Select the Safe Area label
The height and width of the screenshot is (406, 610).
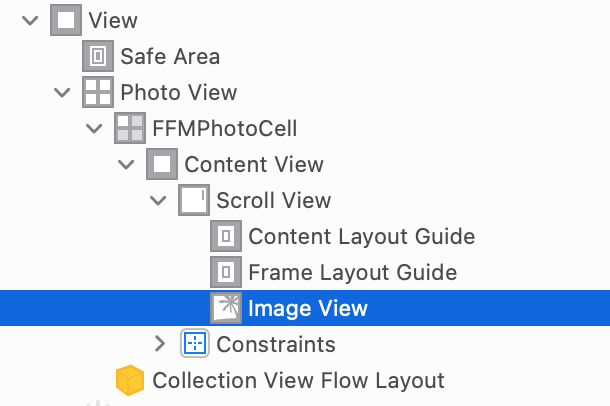170,56
